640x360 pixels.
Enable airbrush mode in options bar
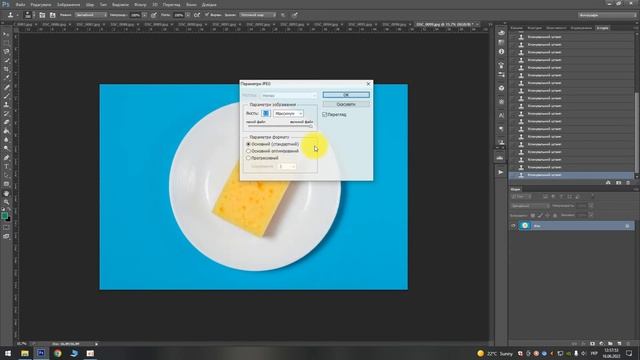tap(197, 15)
